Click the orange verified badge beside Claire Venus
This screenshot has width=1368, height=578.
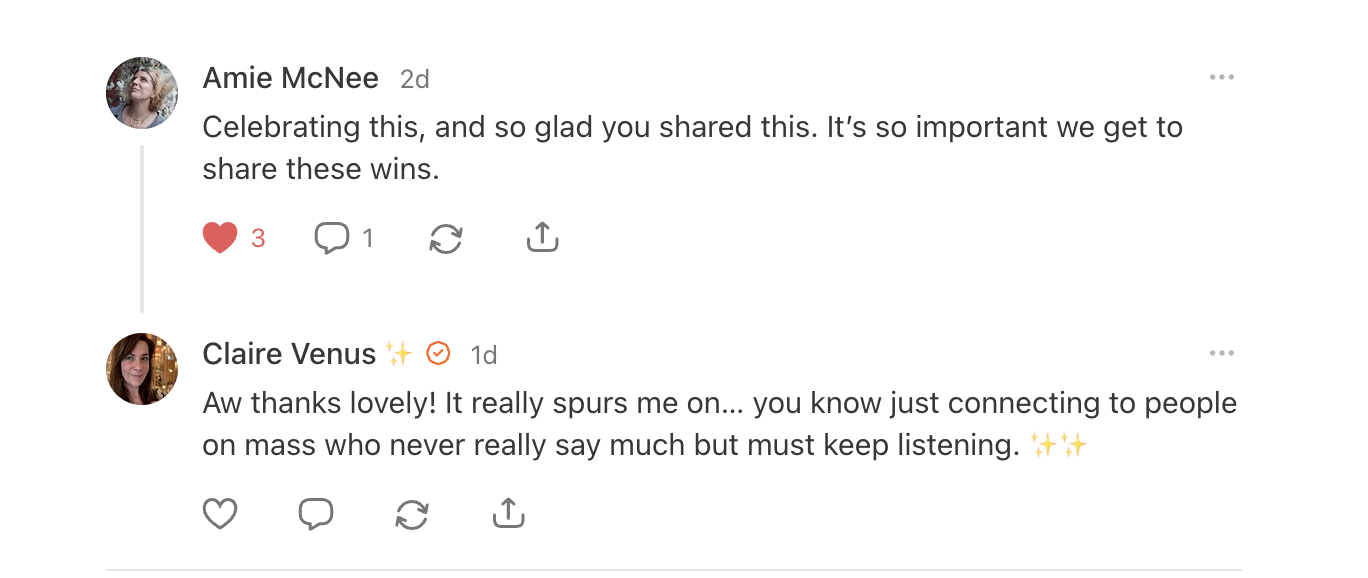coord(438,354)
